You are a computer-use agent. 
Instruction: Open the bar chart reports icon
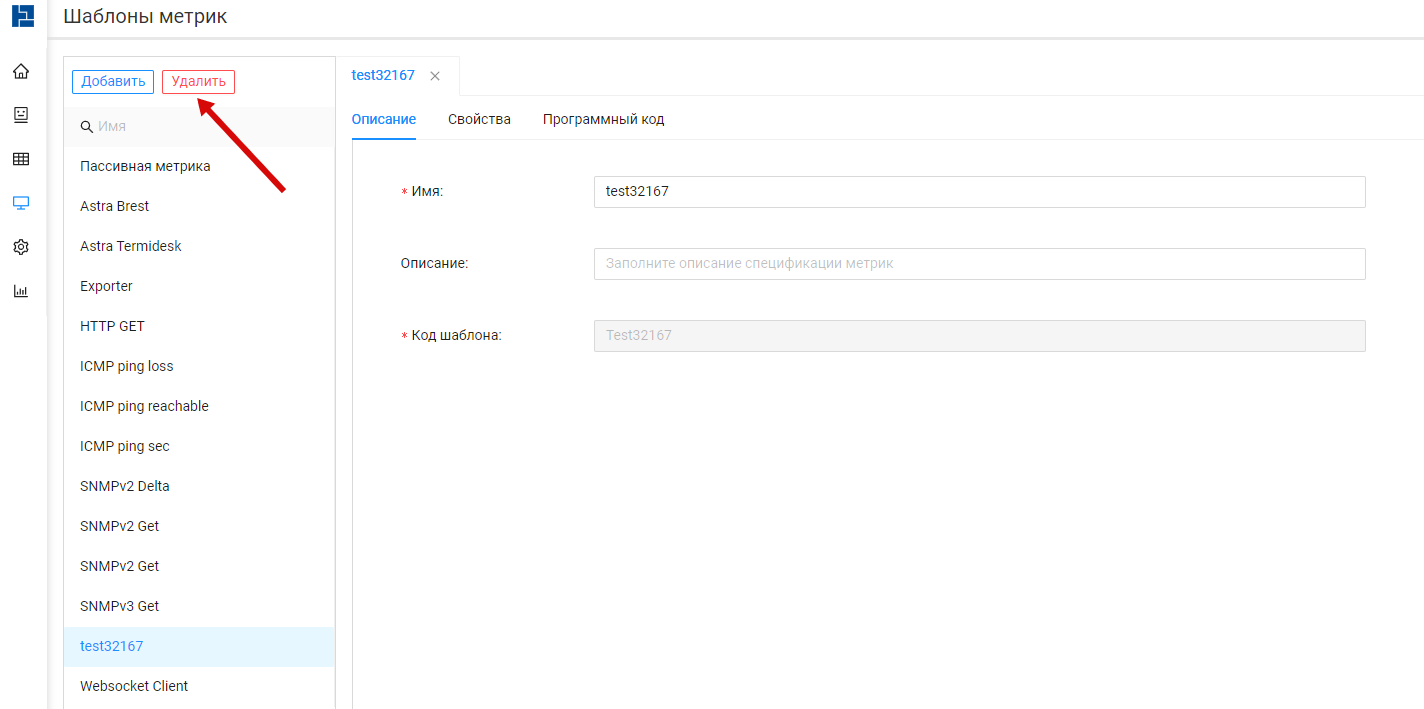tap(21, 291)
